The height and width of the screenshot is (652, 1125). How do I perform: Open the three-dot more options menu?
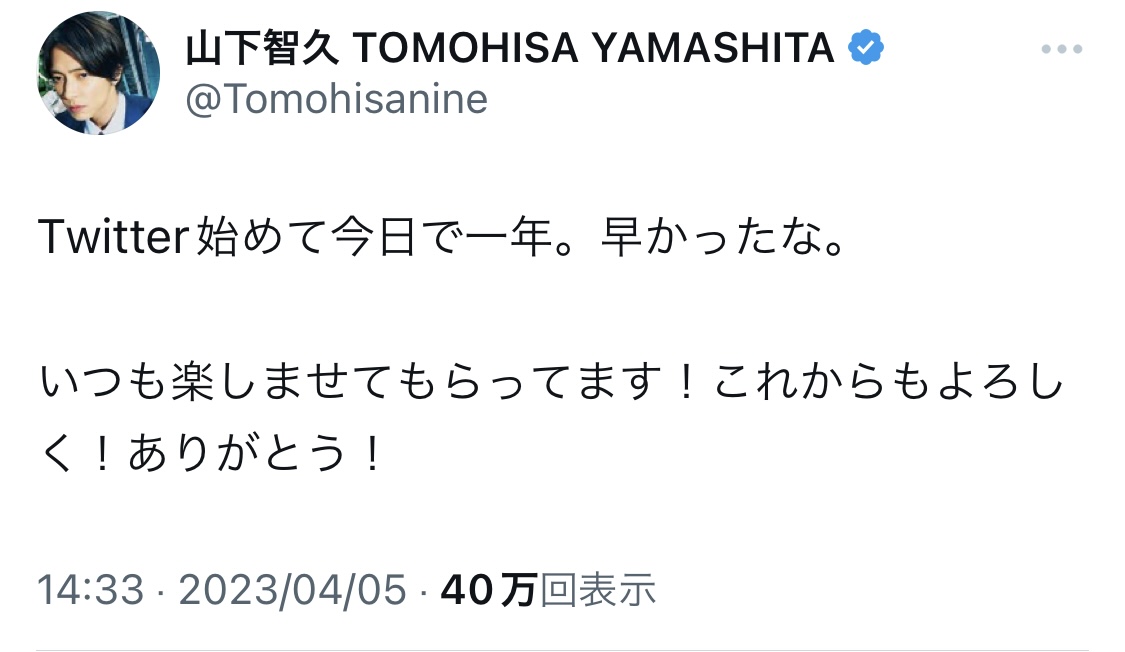tap(1061, 49)
